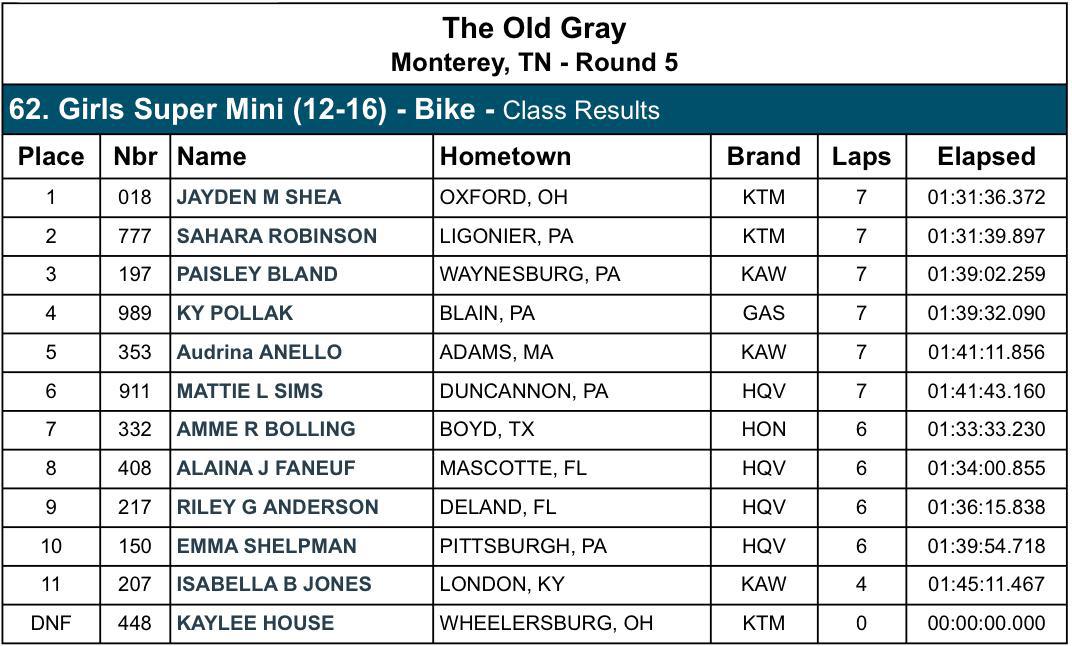Click EMMA SHELPMAN rider link

tap(267, 546)
